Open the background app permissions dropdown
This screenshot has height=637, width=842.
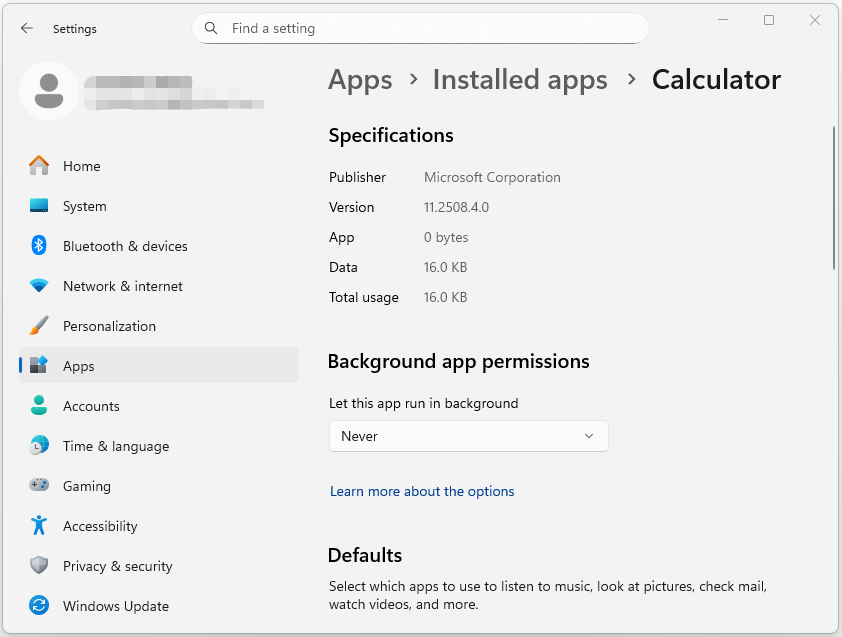(x=468, y=436)
